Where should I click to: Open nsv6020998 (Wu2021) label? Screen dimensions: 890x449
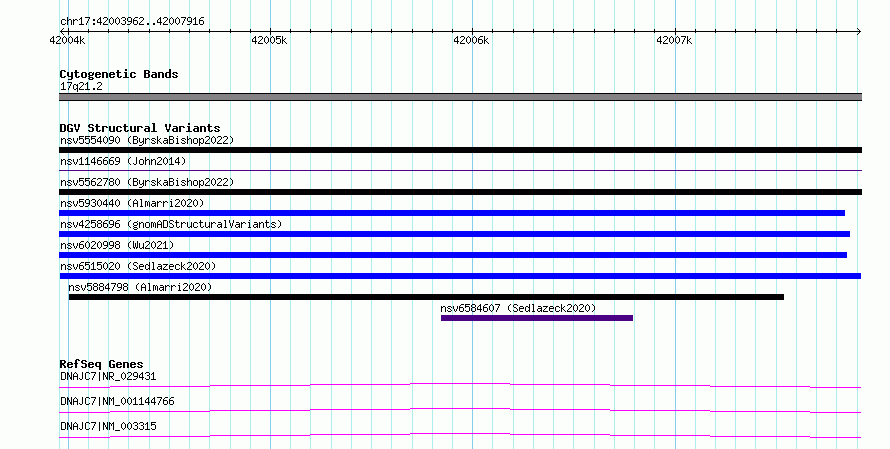coord(117,245)
